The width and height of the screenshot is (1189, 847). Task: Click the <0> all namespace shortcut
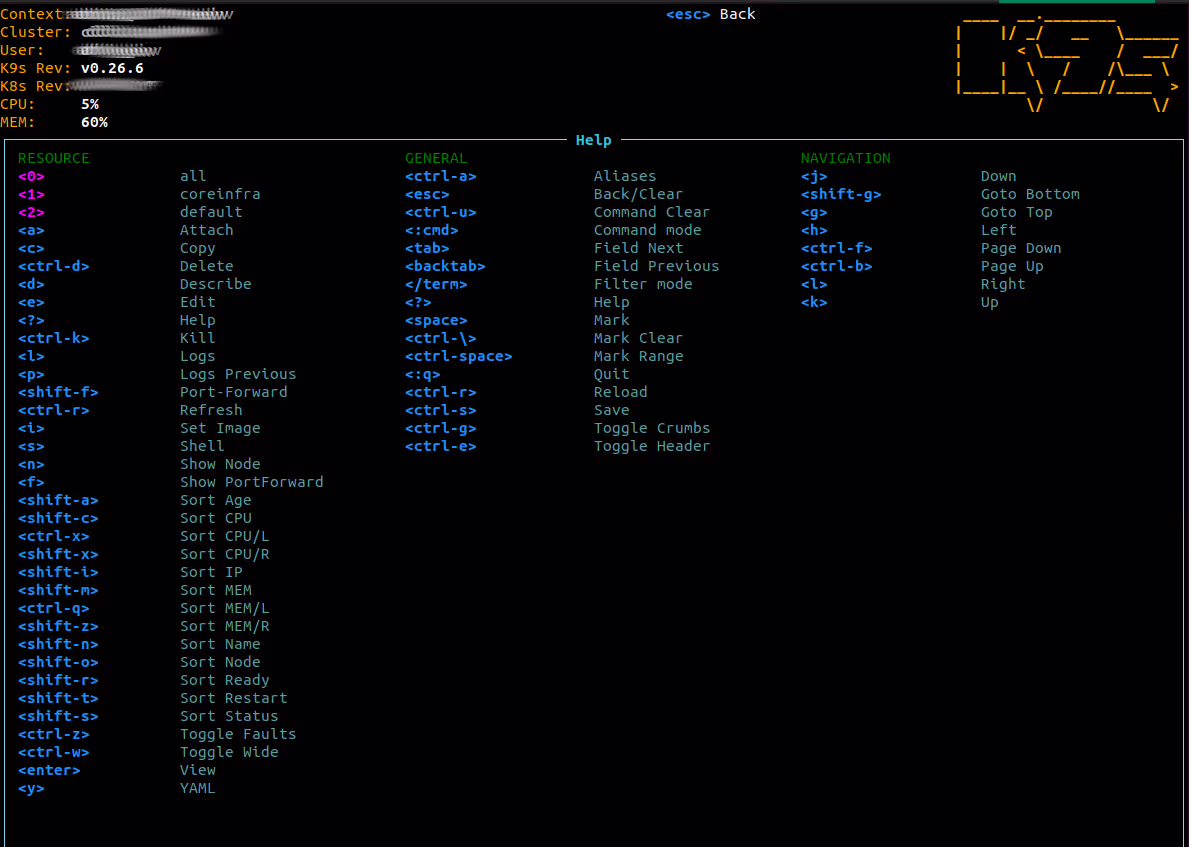coord(31,176)
